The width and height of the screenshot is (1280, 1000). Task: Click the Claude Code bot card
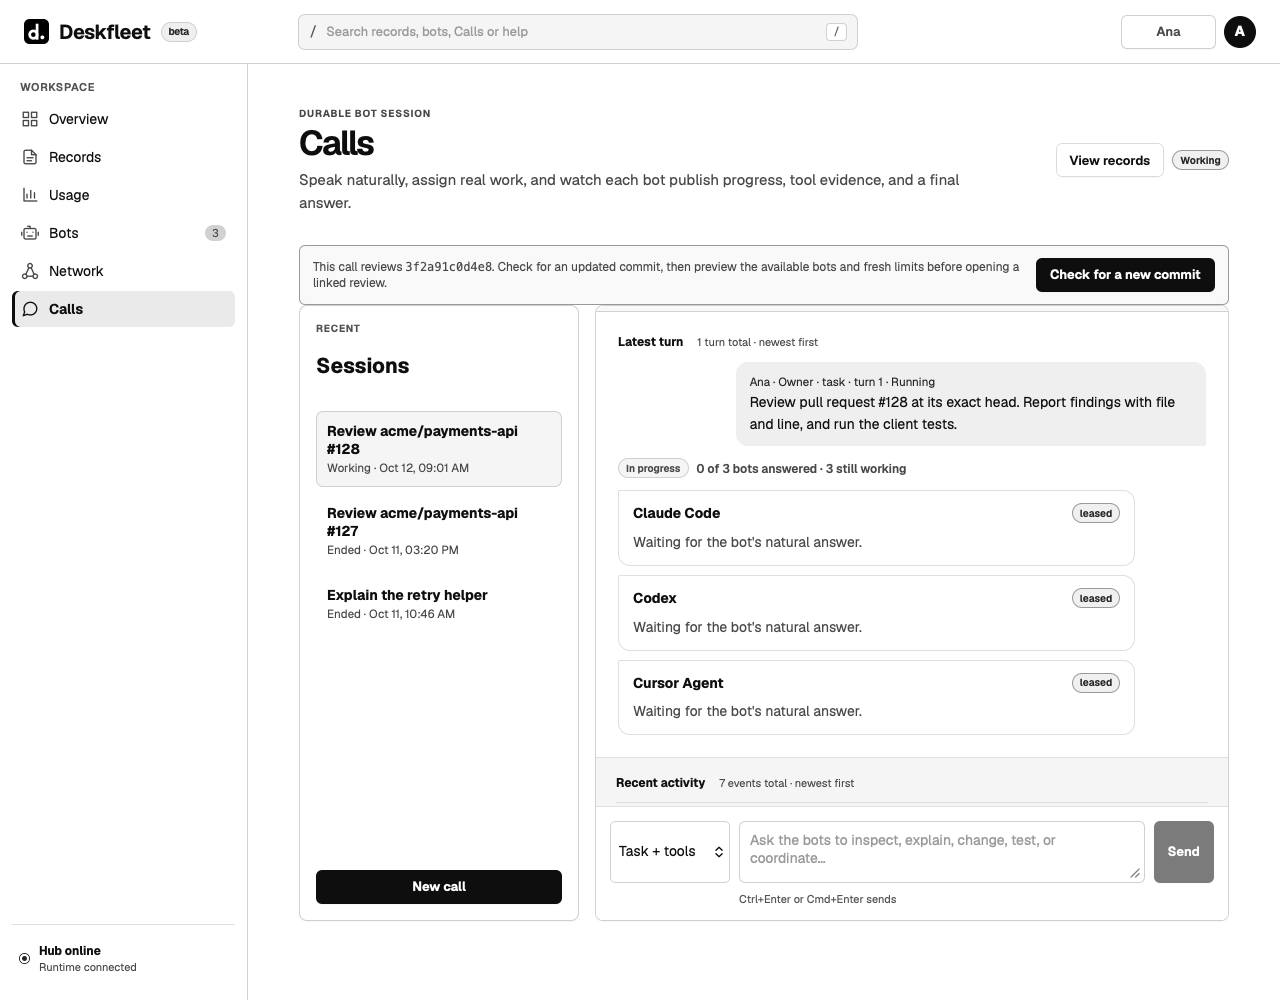click(876, 528)
